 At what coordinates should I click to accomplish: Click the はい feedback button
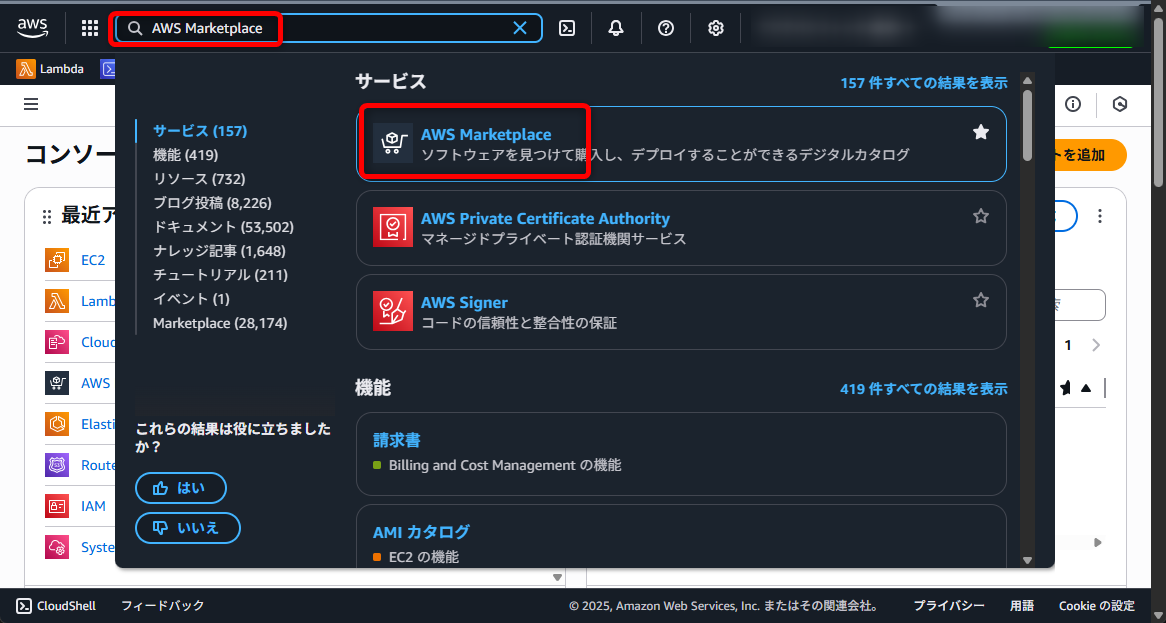tap(181, 488)
